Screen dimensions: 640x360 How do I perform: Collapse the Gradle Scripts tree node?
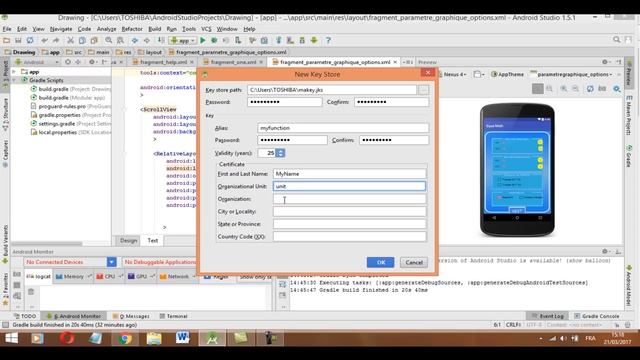(14, 80)
